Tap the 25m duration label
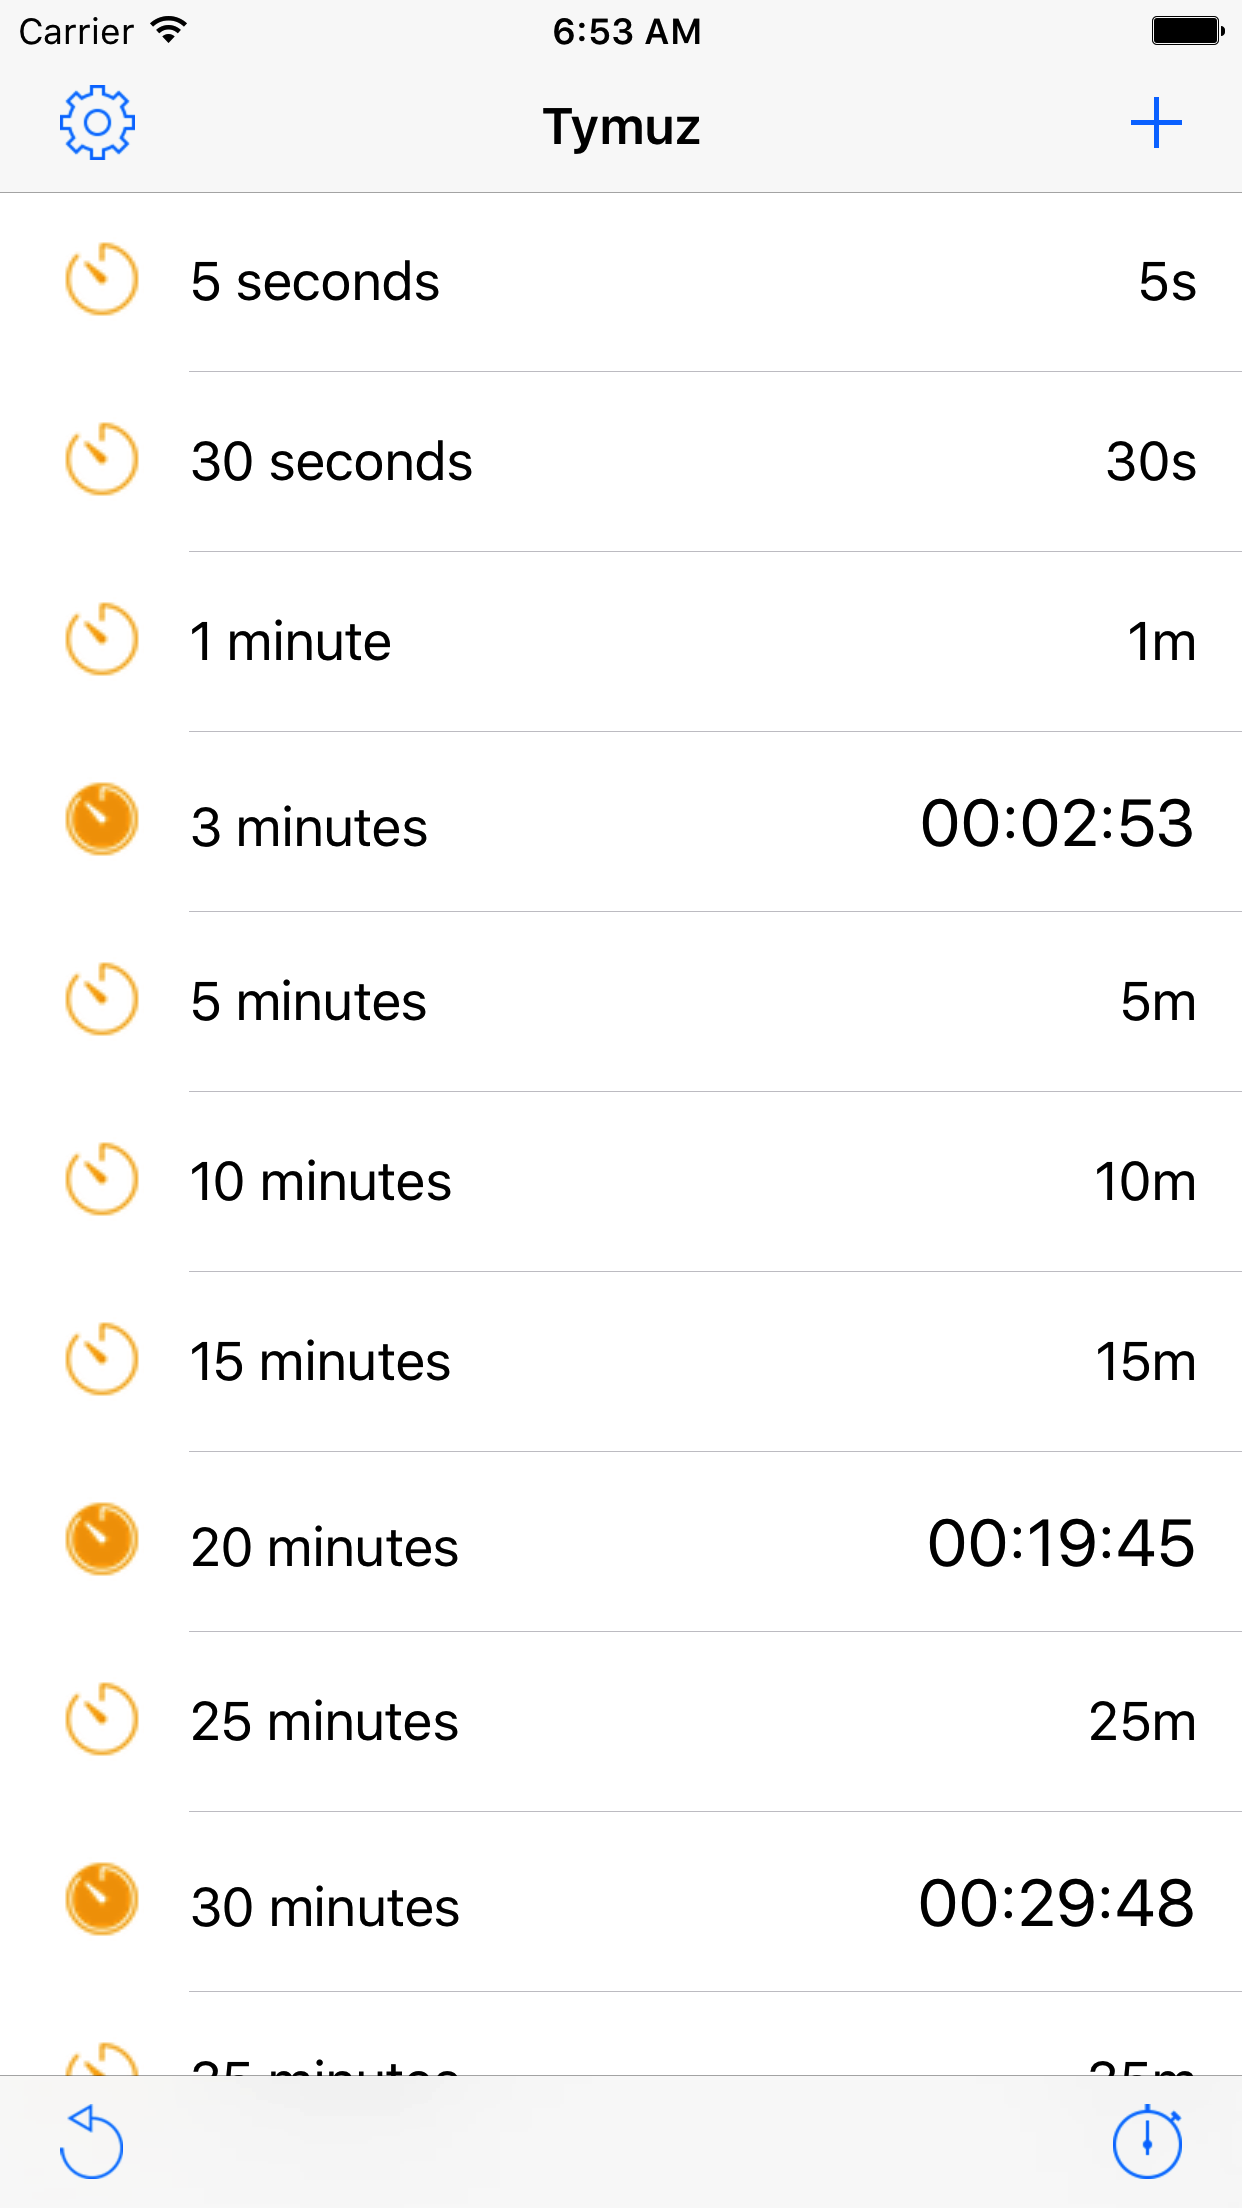Viewport: 1242px width, 2208px height. (x=1142, y=1721)
